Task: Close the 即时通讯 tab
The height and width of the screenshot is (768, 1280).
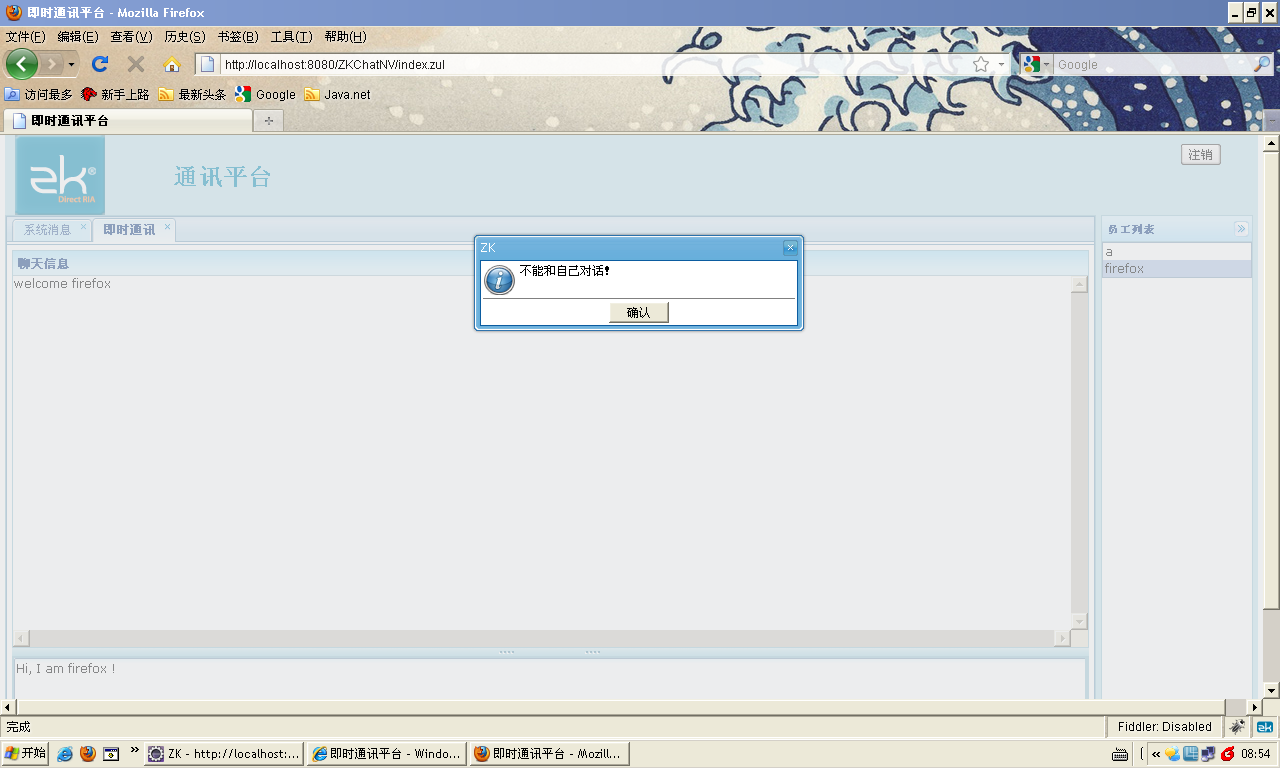Action: click(x=167, y=227)
